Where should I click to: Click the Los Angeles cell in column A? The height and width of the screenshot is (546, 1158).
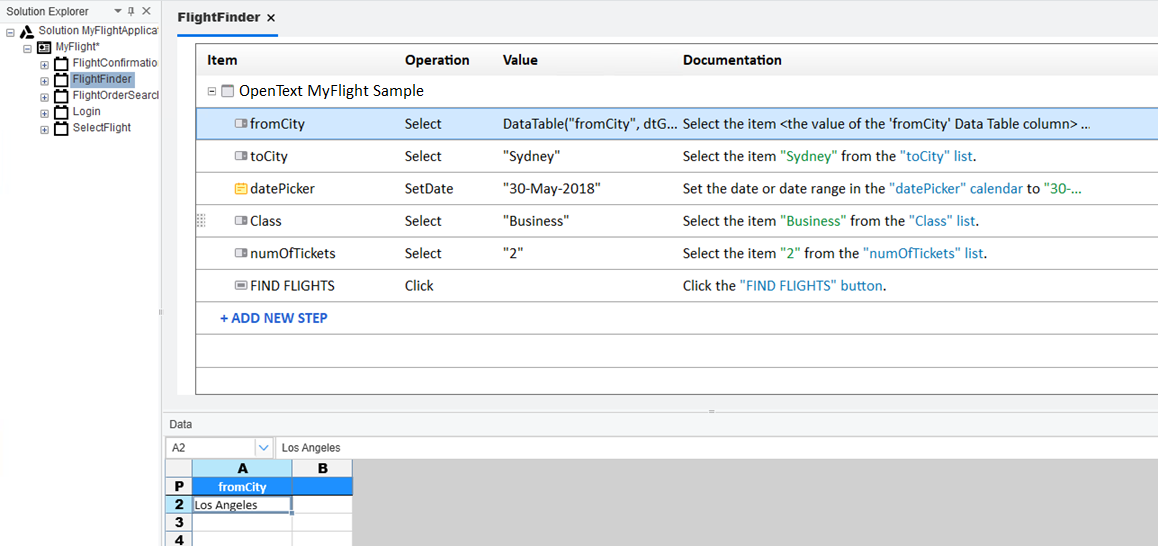(x=241, y=505)
